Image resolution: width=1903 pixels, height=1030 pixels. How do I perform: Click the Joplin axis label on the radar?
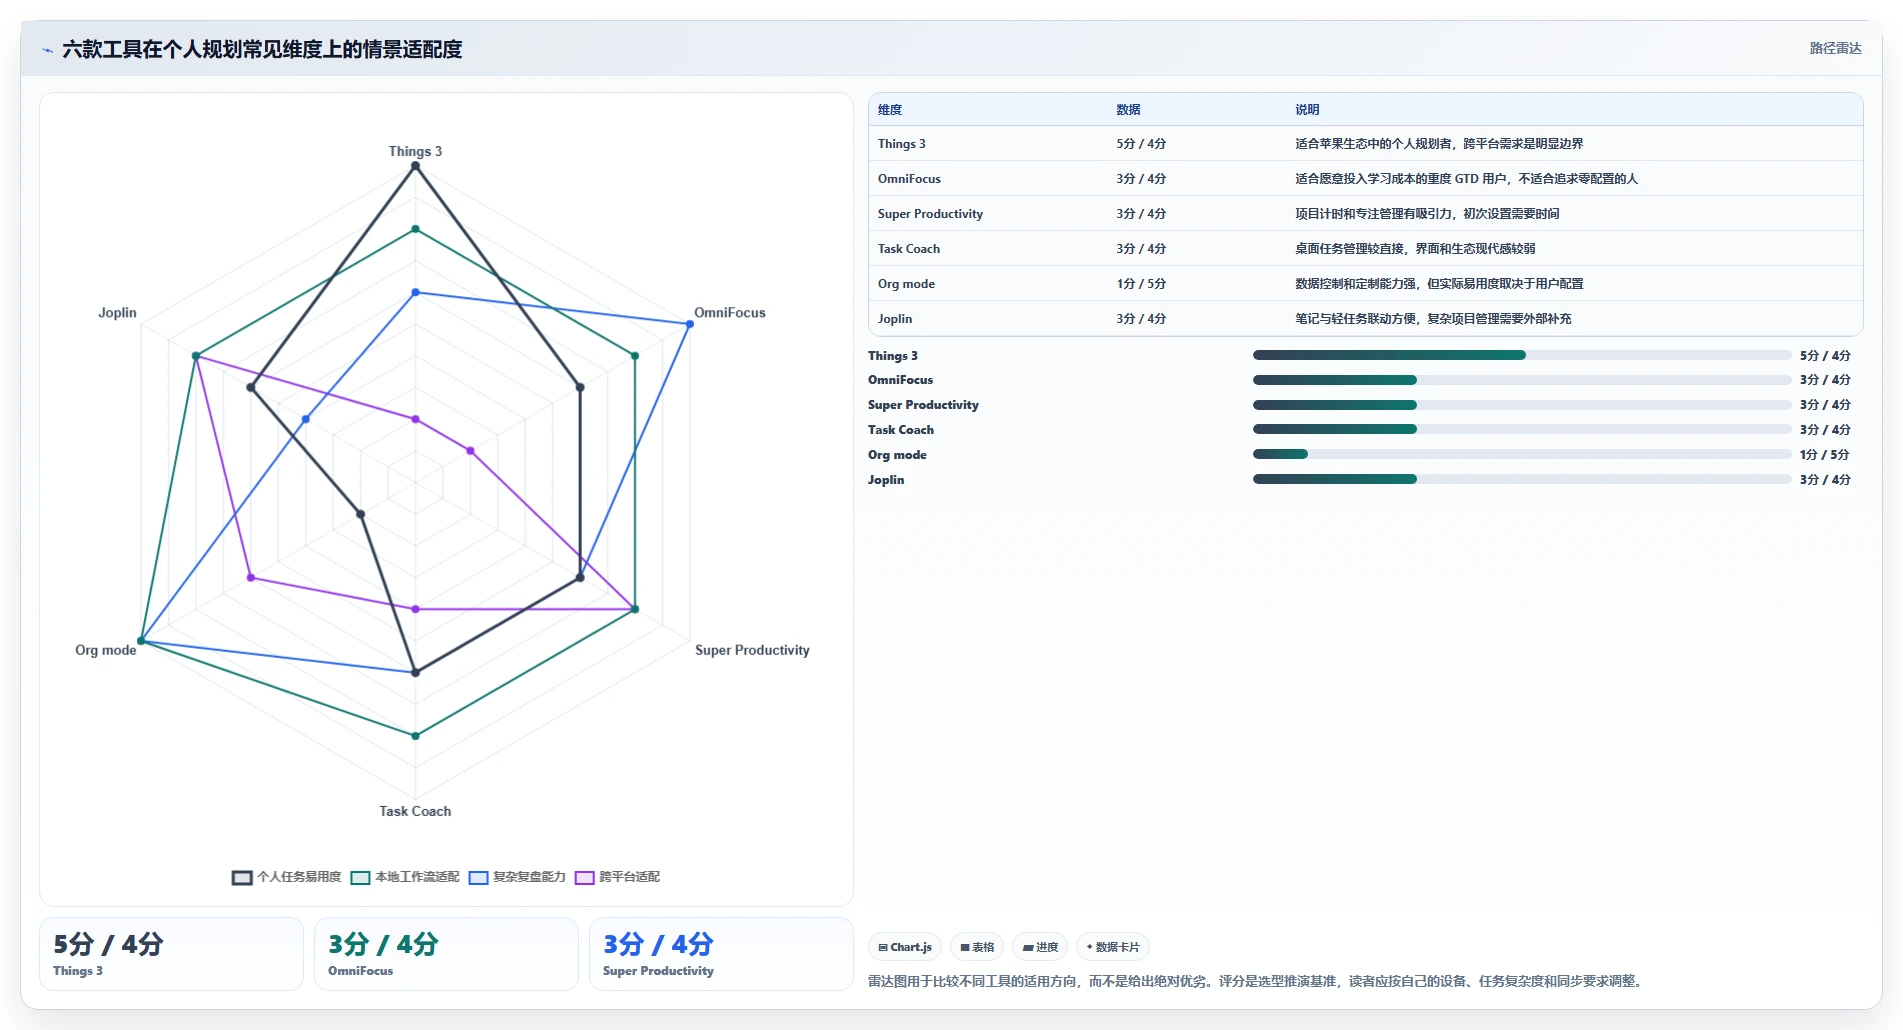[117, 313]
